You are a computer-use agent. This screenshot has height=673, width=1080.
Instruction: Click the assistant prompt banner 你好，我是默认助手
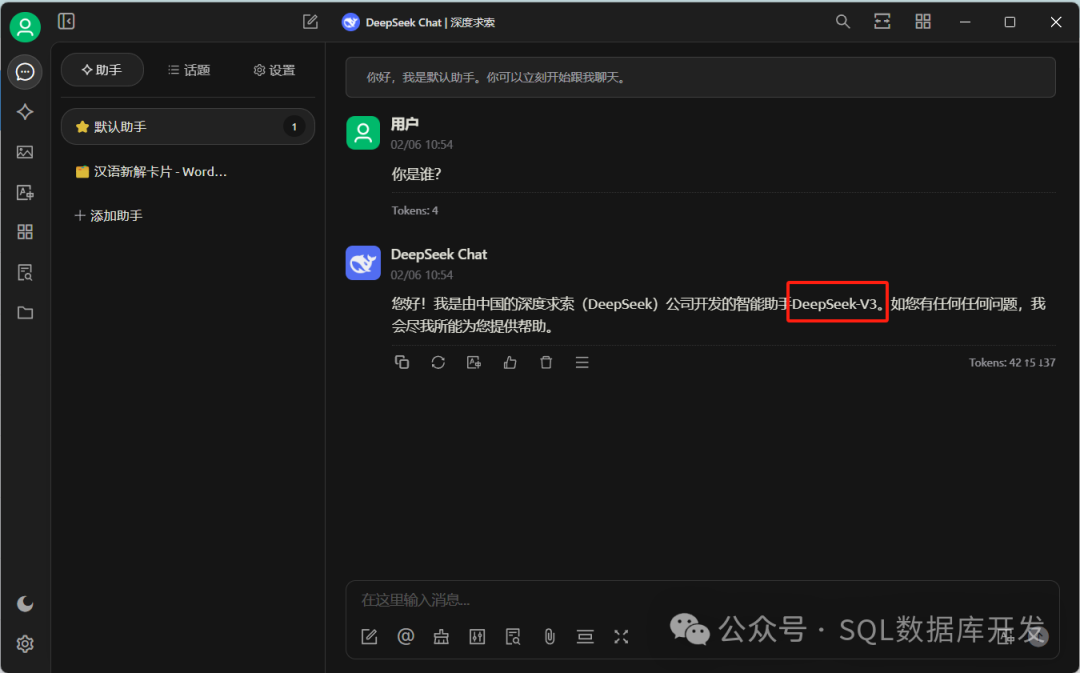pos(700,77)
